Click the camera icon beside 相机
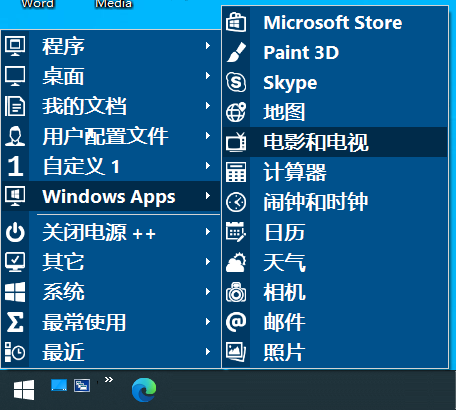The height and width of the screenshot is (410, 456). pos(236,292)
